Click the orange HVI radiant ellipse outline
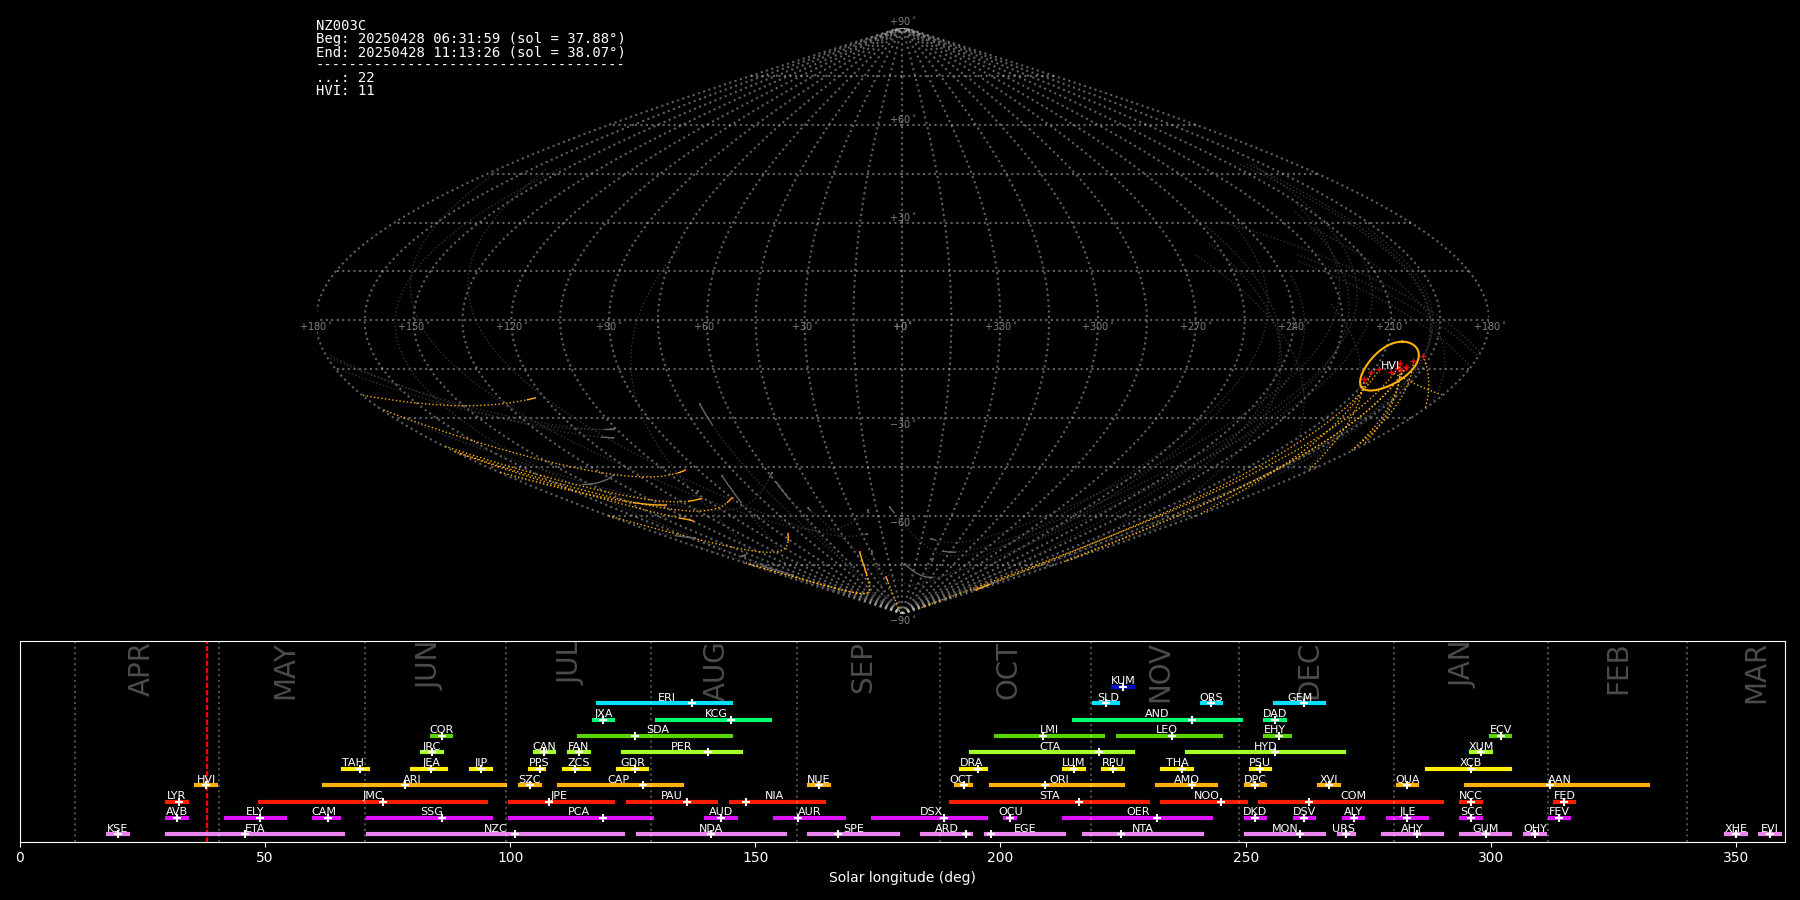 (x=1389, y=366)
